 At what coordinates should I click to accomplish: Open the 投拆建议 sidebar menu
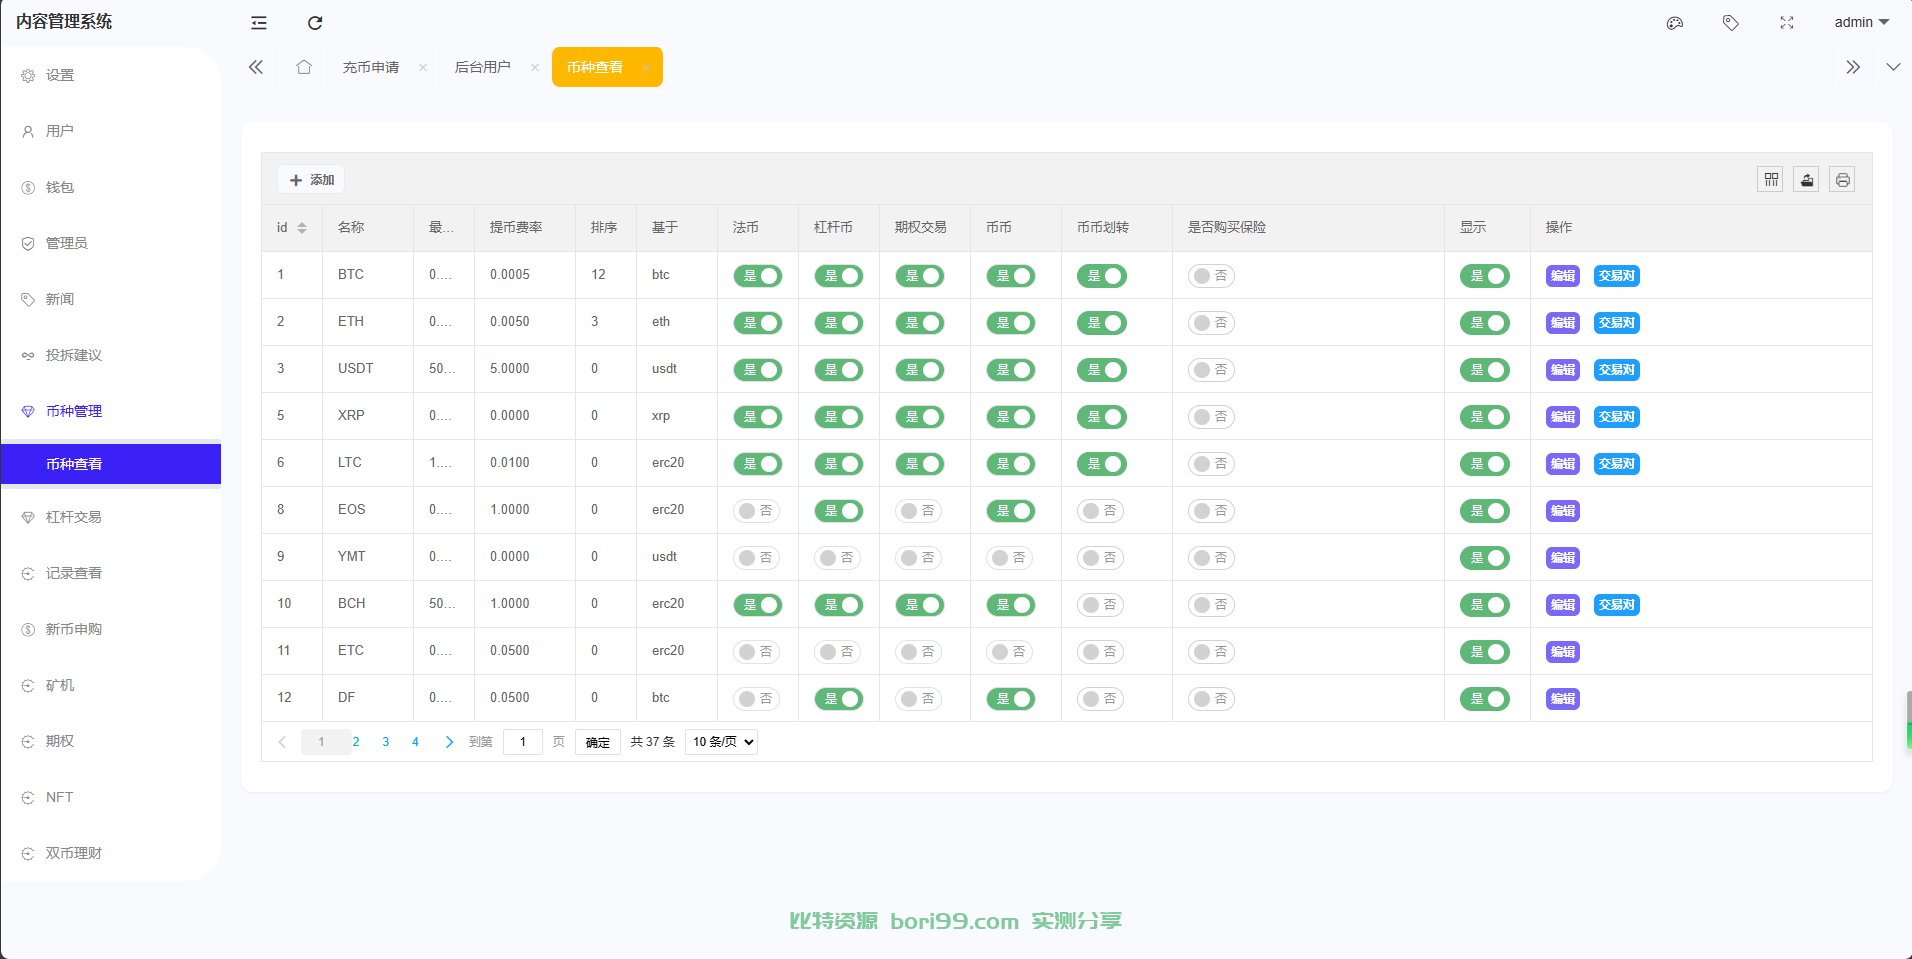click(x=111, y=355)
